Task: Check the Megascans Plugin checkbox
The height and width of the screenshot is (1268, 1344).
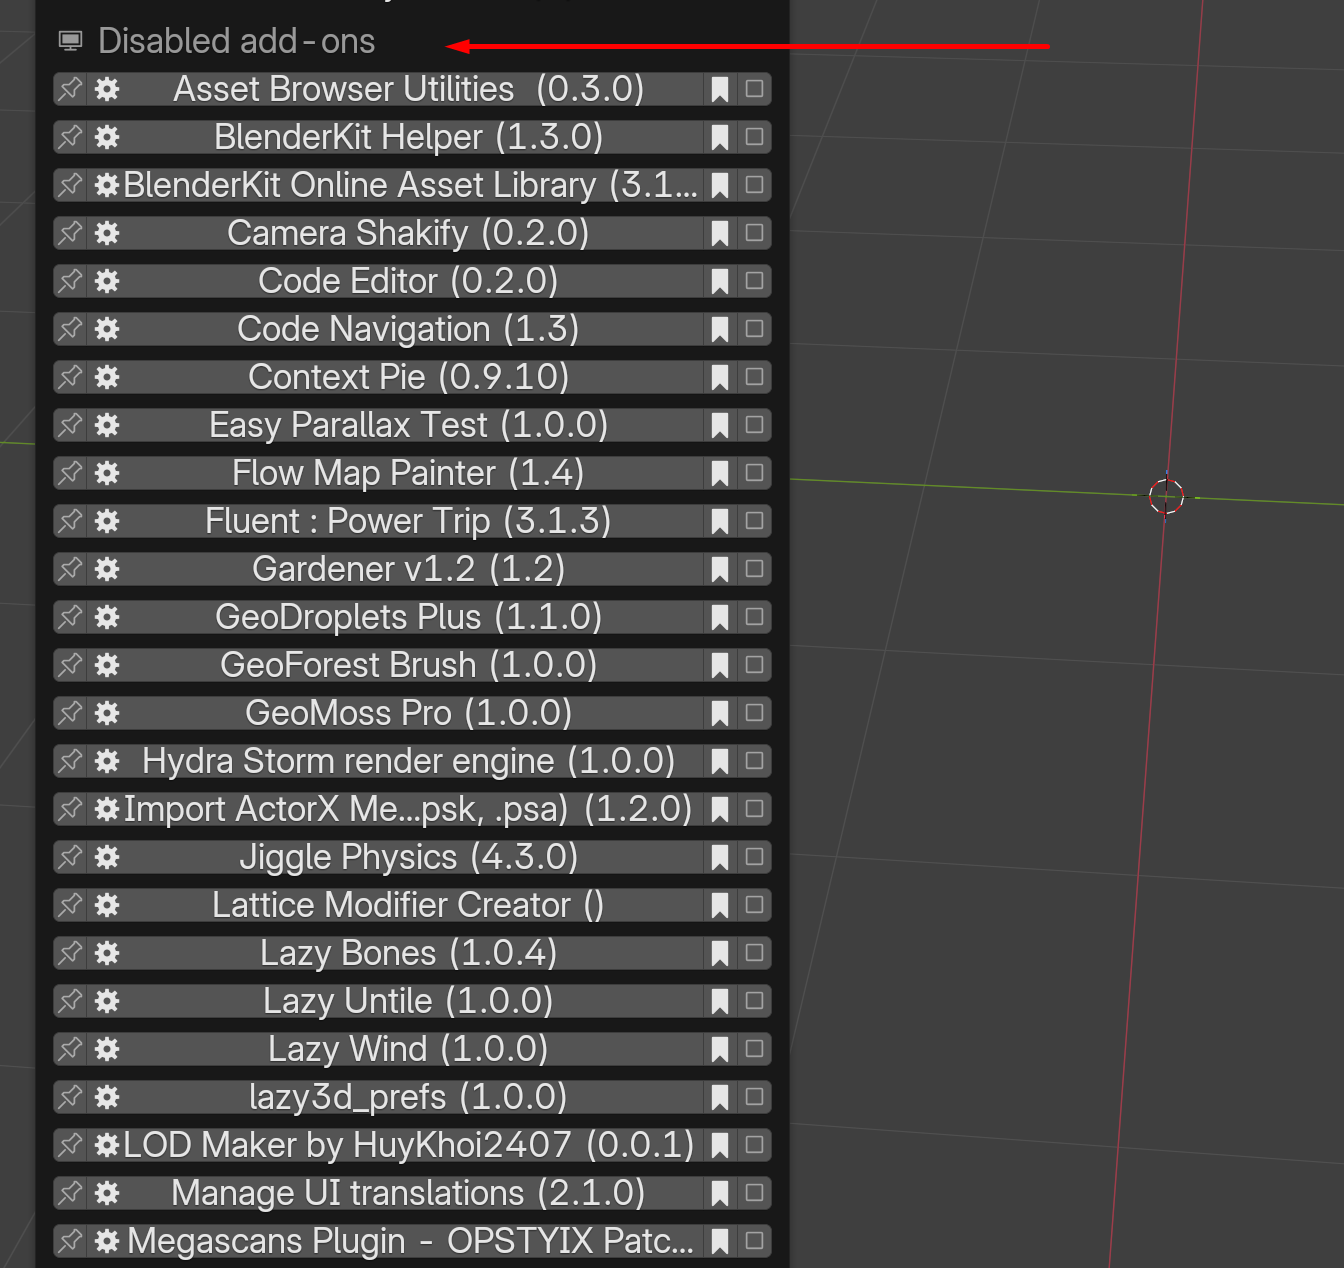Action: click(755, 1241)
